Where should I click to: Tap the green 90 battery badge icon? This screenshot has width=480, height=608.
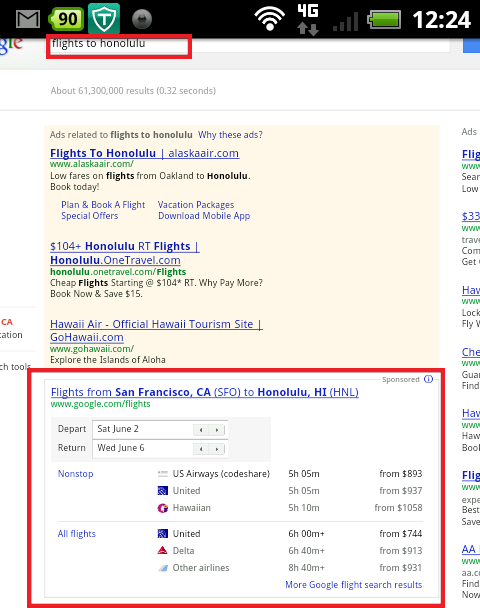[66, 19]
